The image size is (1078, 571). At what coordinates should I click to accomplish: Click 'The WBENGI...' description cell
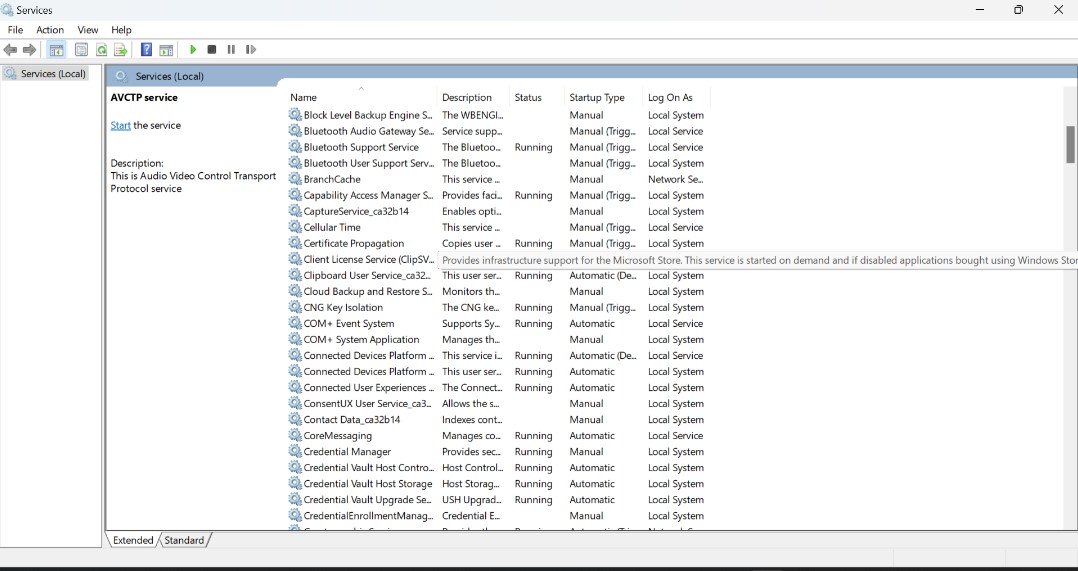coord(472,115)
